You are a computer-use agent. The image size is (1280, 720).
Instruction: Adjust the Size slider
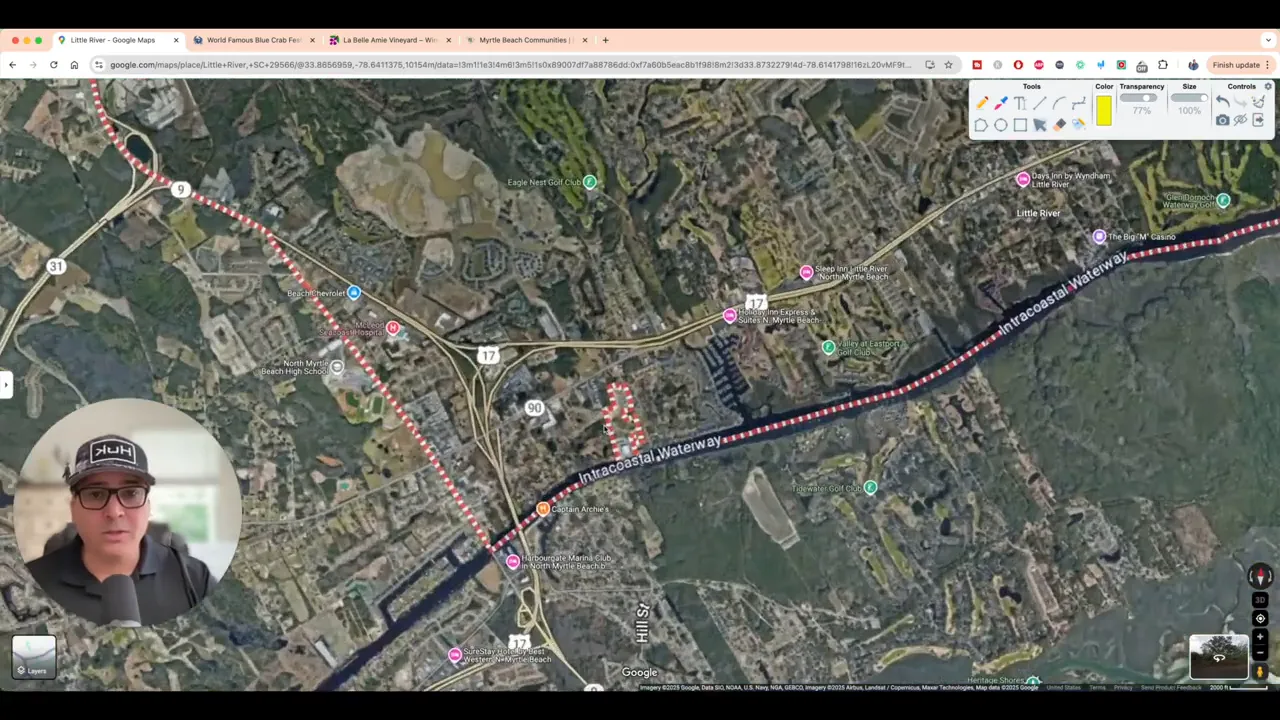coord(1189,98)
